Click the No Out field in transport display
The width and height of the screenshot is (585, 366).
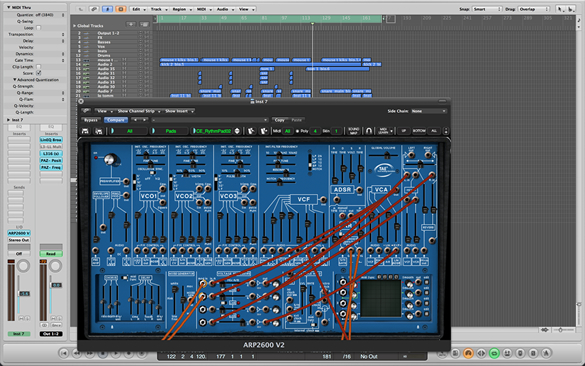[369, 356]
